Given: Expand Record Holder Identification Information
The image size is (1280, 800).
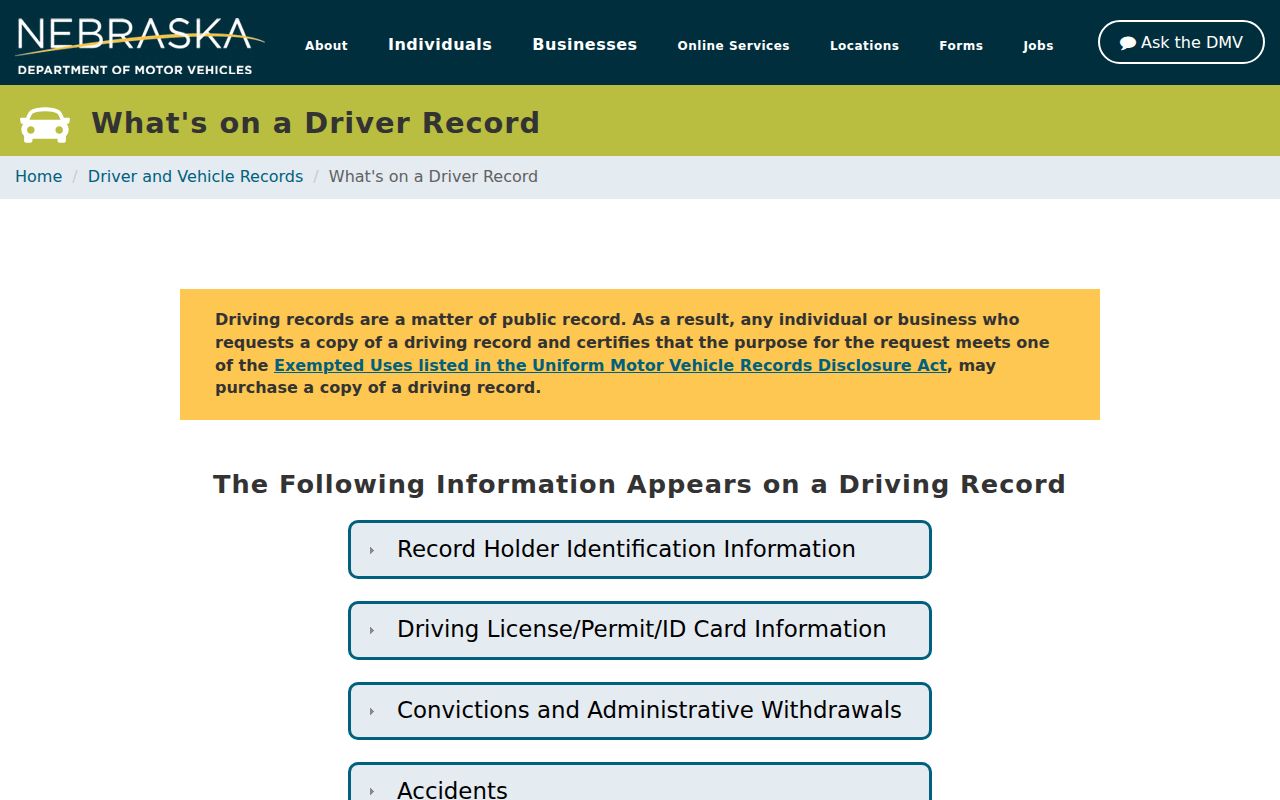Looking at the screenshot, I should point(640,549).
